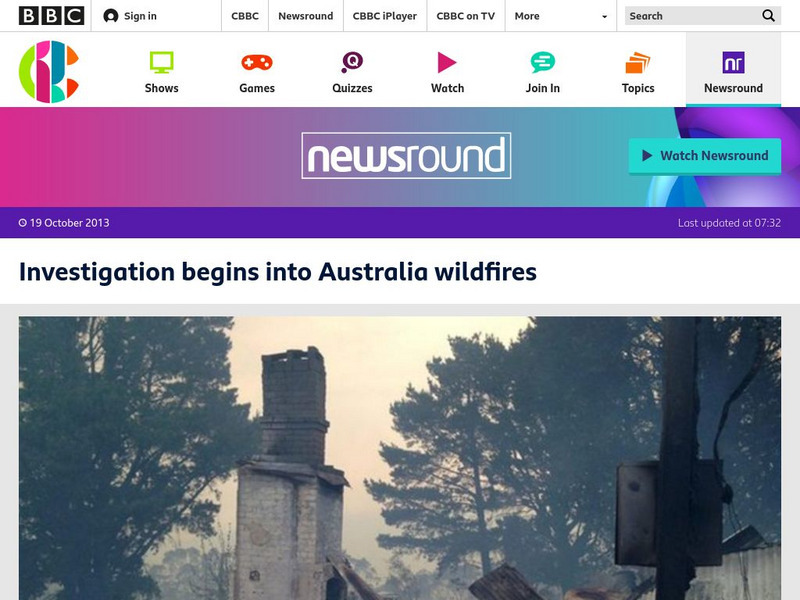Viewport: 800px width, 600px height.
Task: Open the Join In speech bubble icon
Action: (542, 62)
